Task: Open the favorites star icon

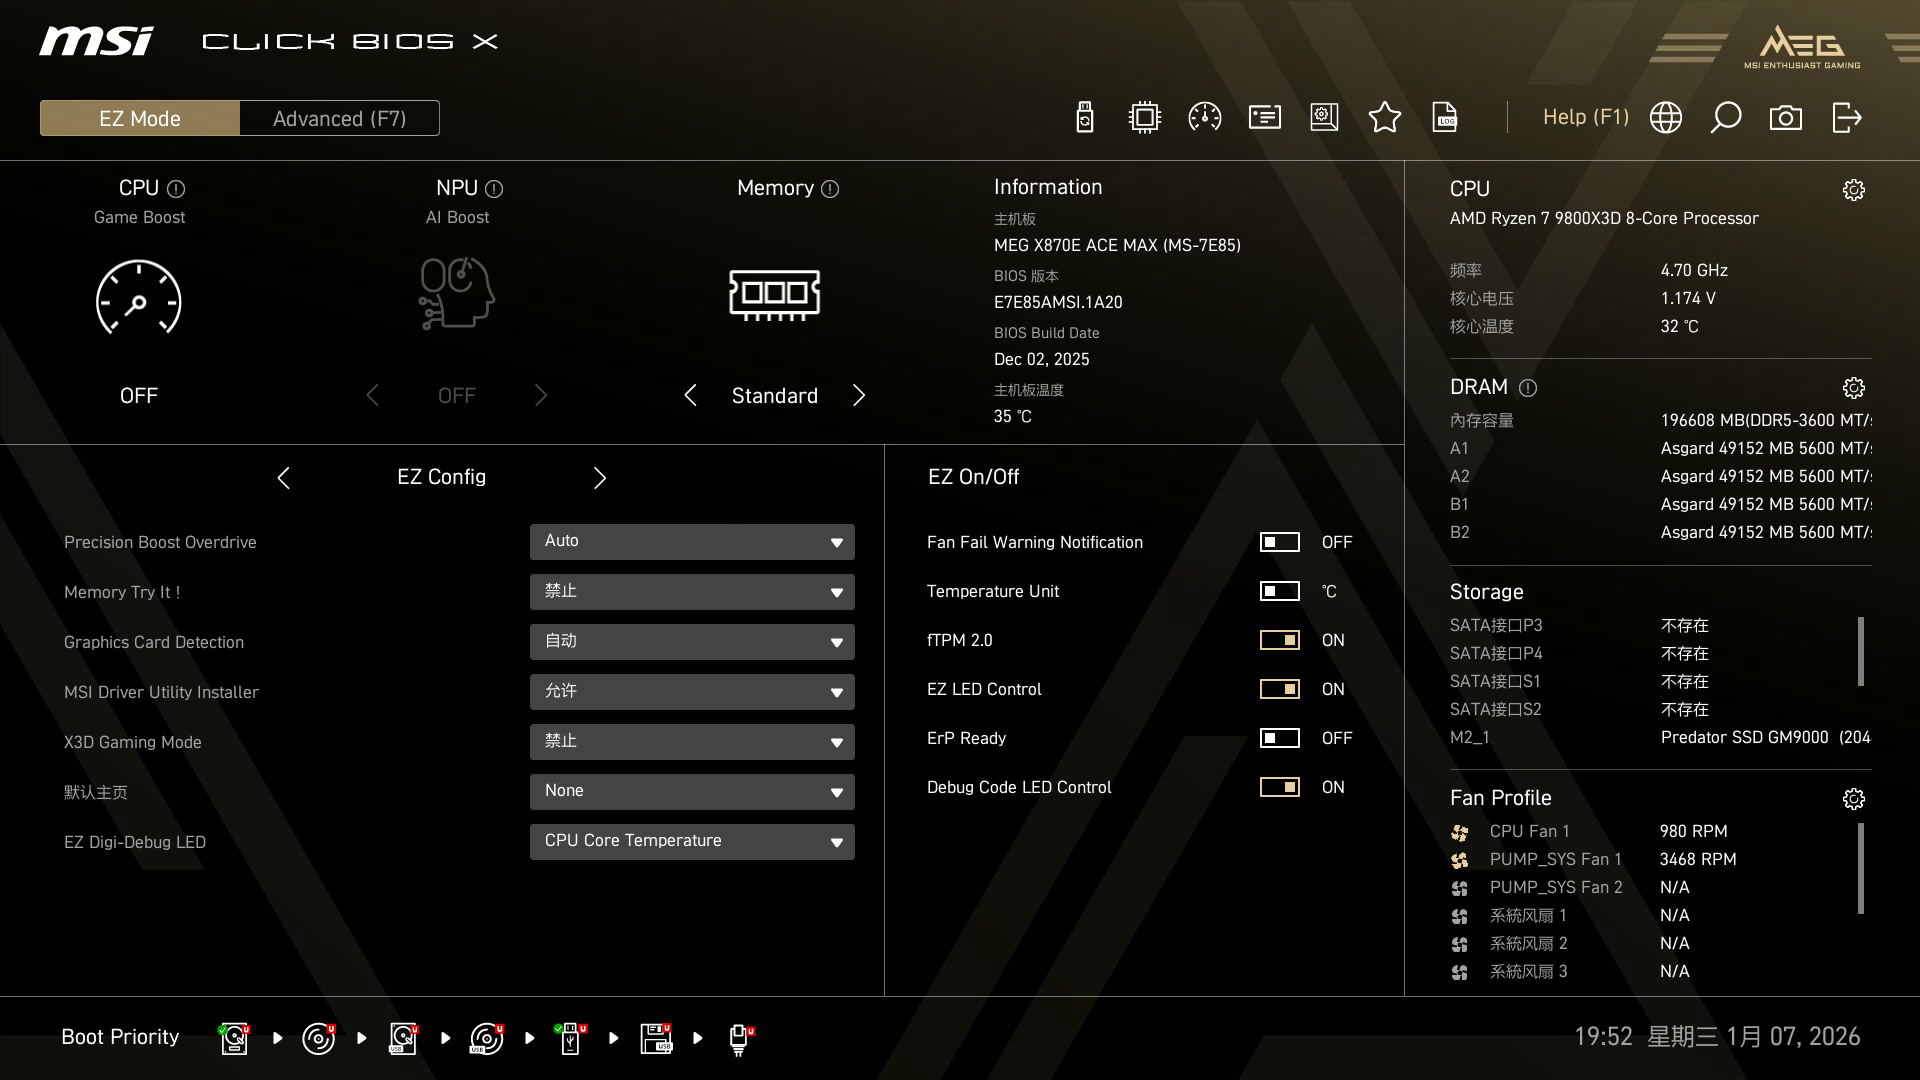Action: (x=1384, y=118)
